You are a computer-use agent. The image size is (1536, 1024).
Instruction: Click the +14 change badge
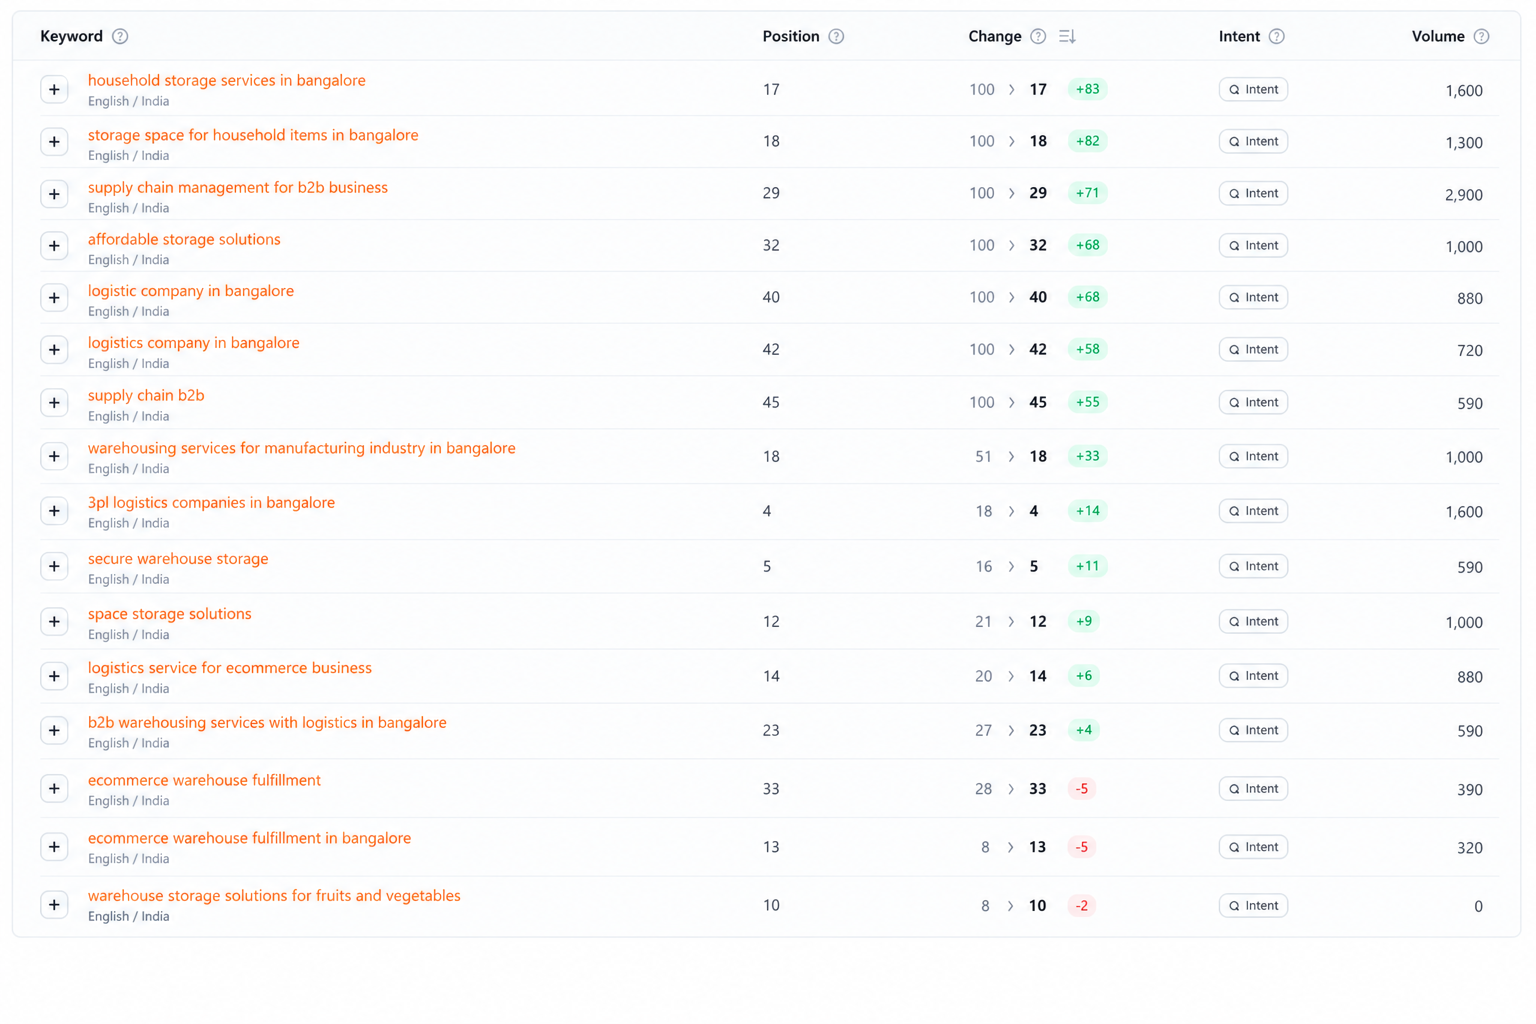1087,511
